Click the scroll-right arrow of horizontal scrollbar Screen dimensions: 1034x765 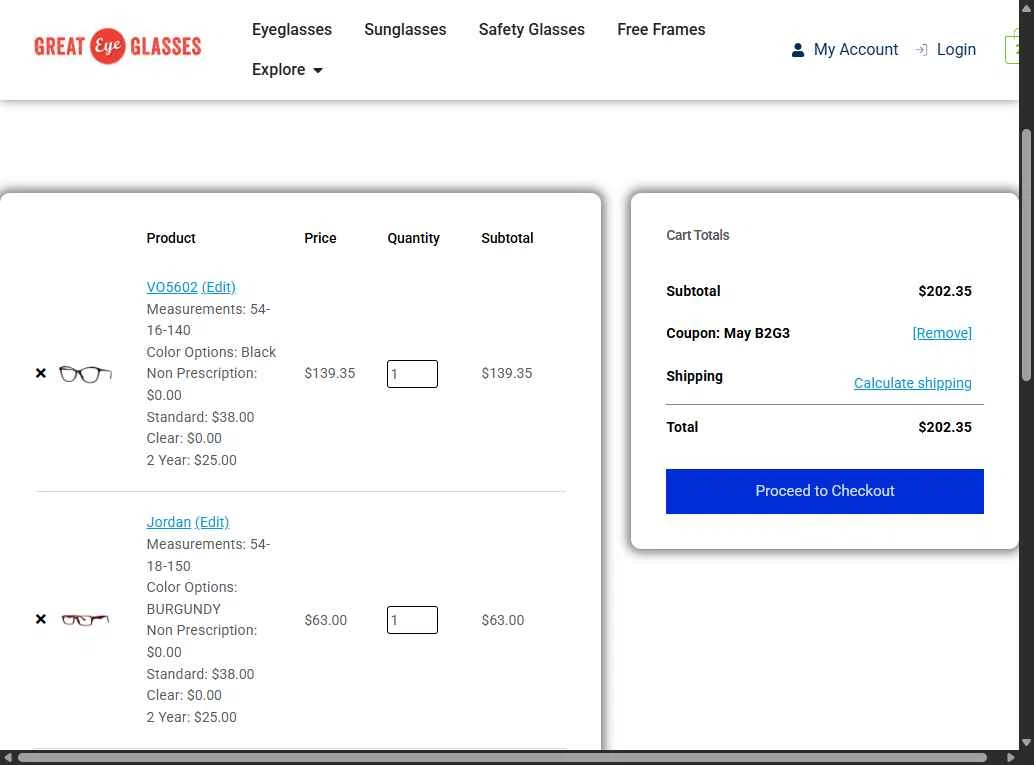1011,758
